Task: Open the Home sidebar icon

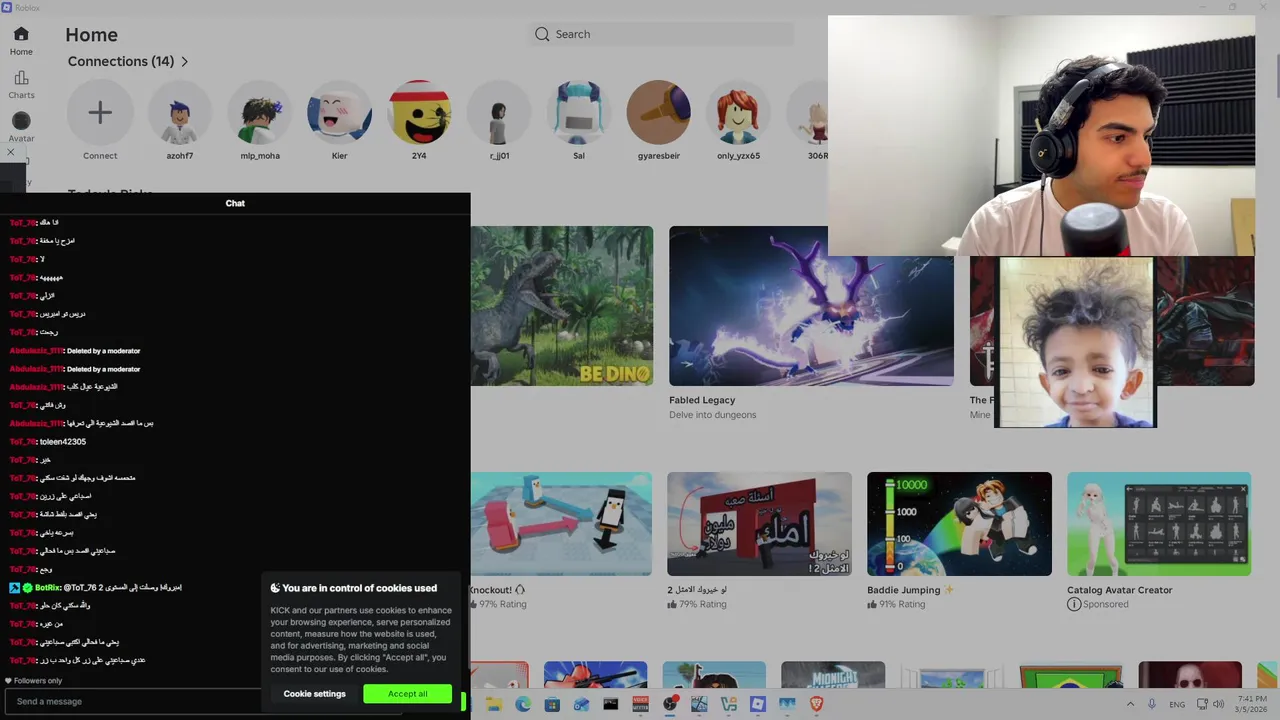Action: (x=21, y=34)
